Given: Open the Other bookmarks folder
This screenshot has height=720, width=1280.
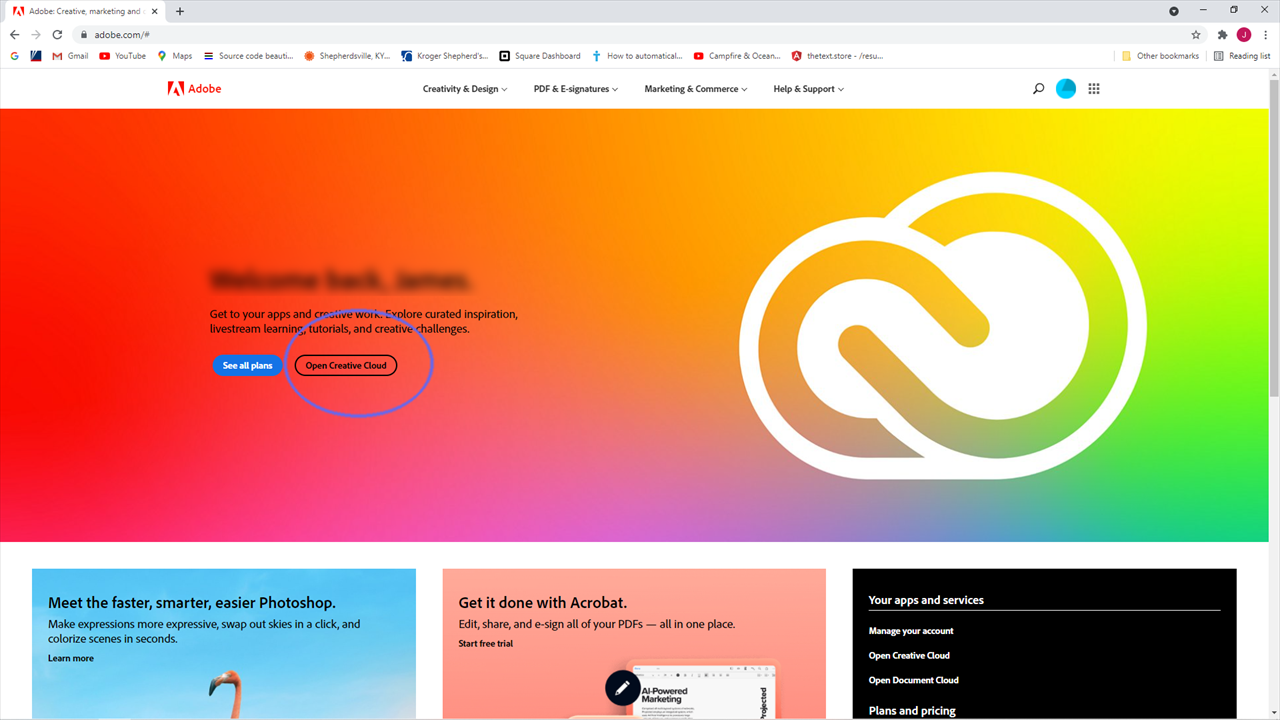Looking at the screenshot, I should (1160, 56).
